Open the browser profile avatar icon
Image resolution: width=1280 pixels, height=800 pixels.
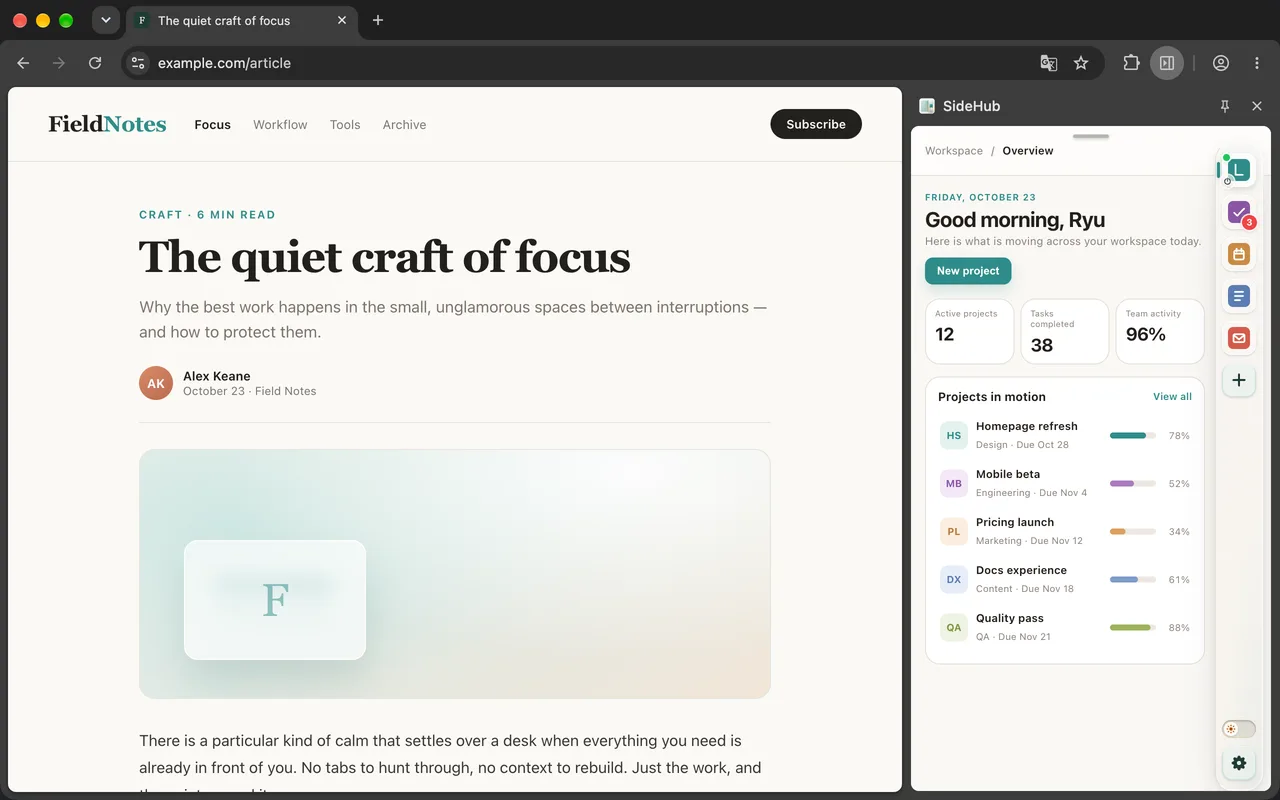[1221, 63]
